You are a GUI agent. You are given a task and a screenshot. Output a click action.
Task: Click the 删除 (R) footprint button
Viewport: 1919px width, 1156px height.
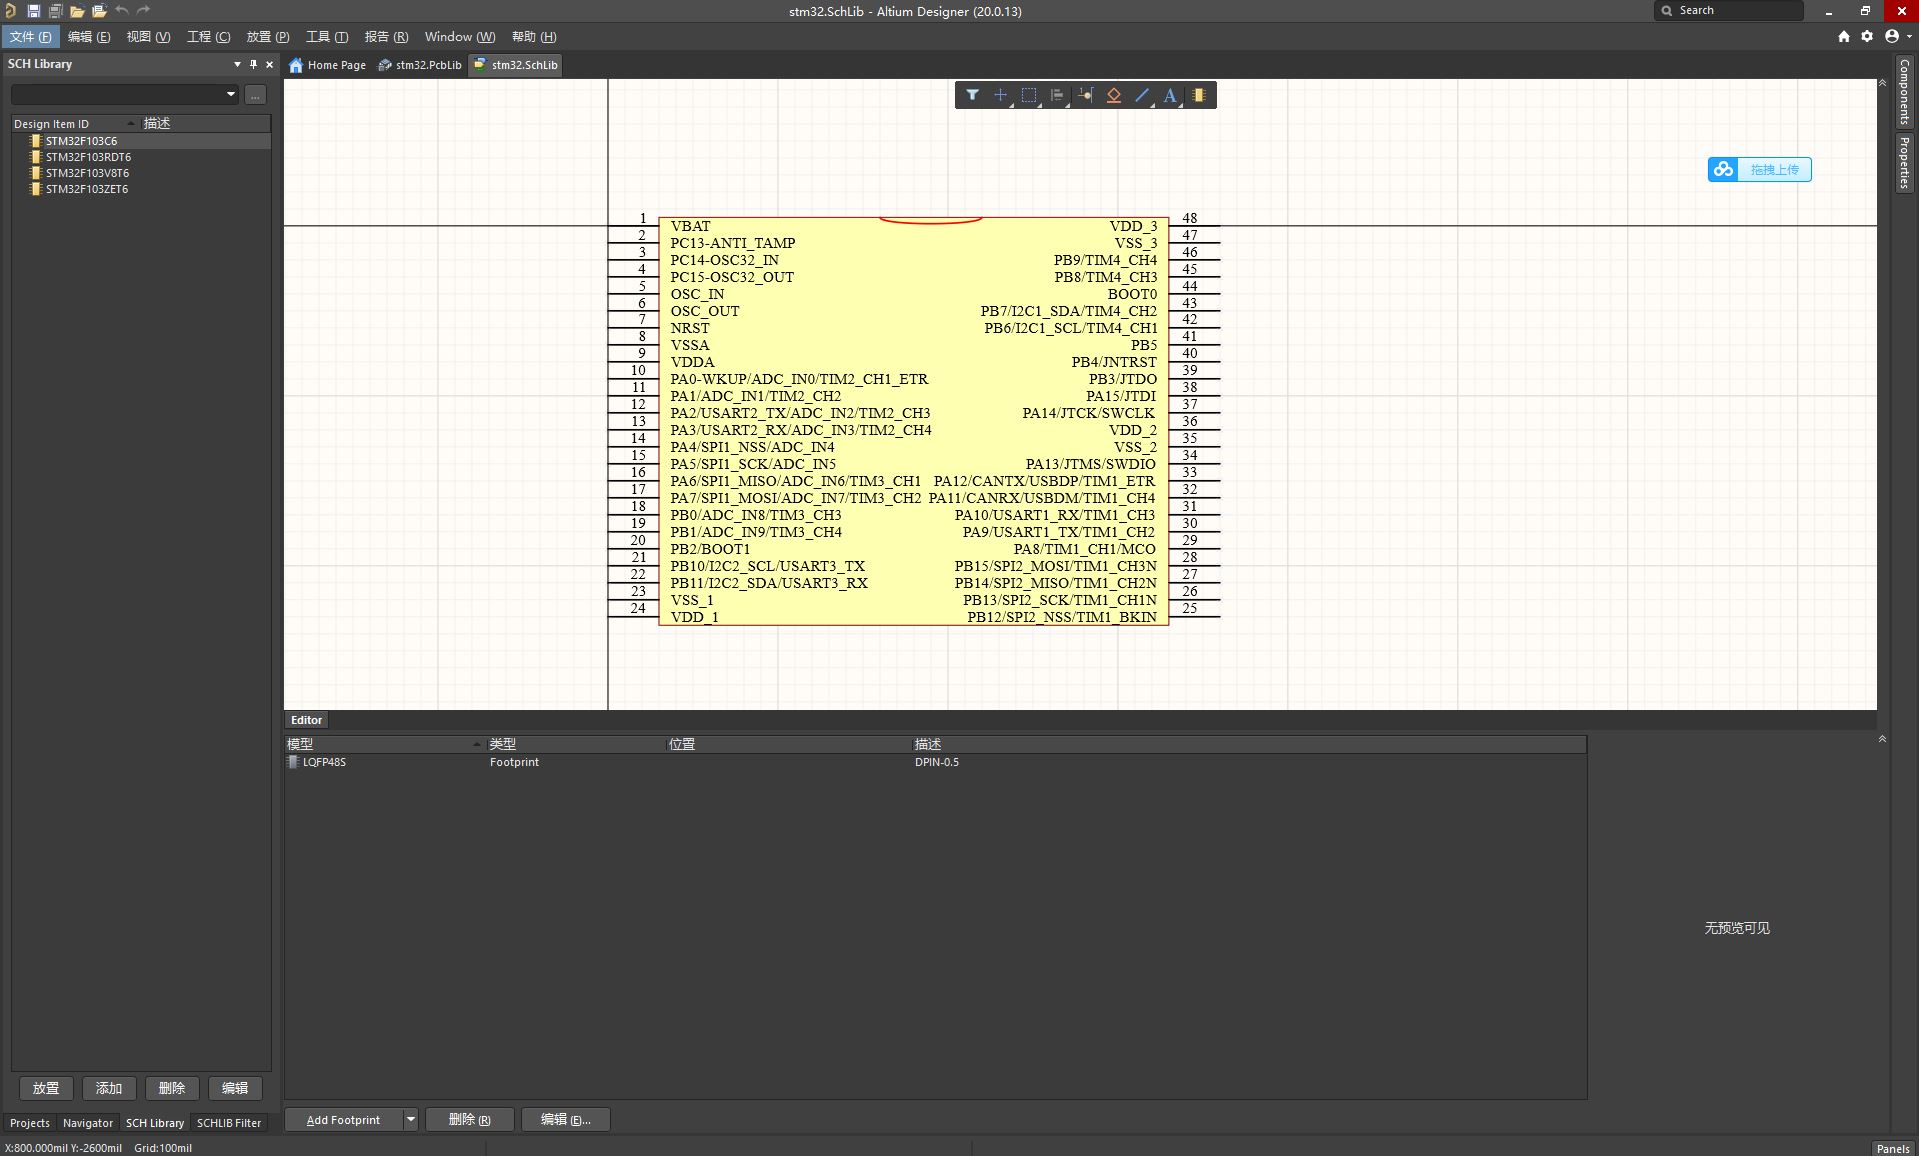pos(470,1120)
